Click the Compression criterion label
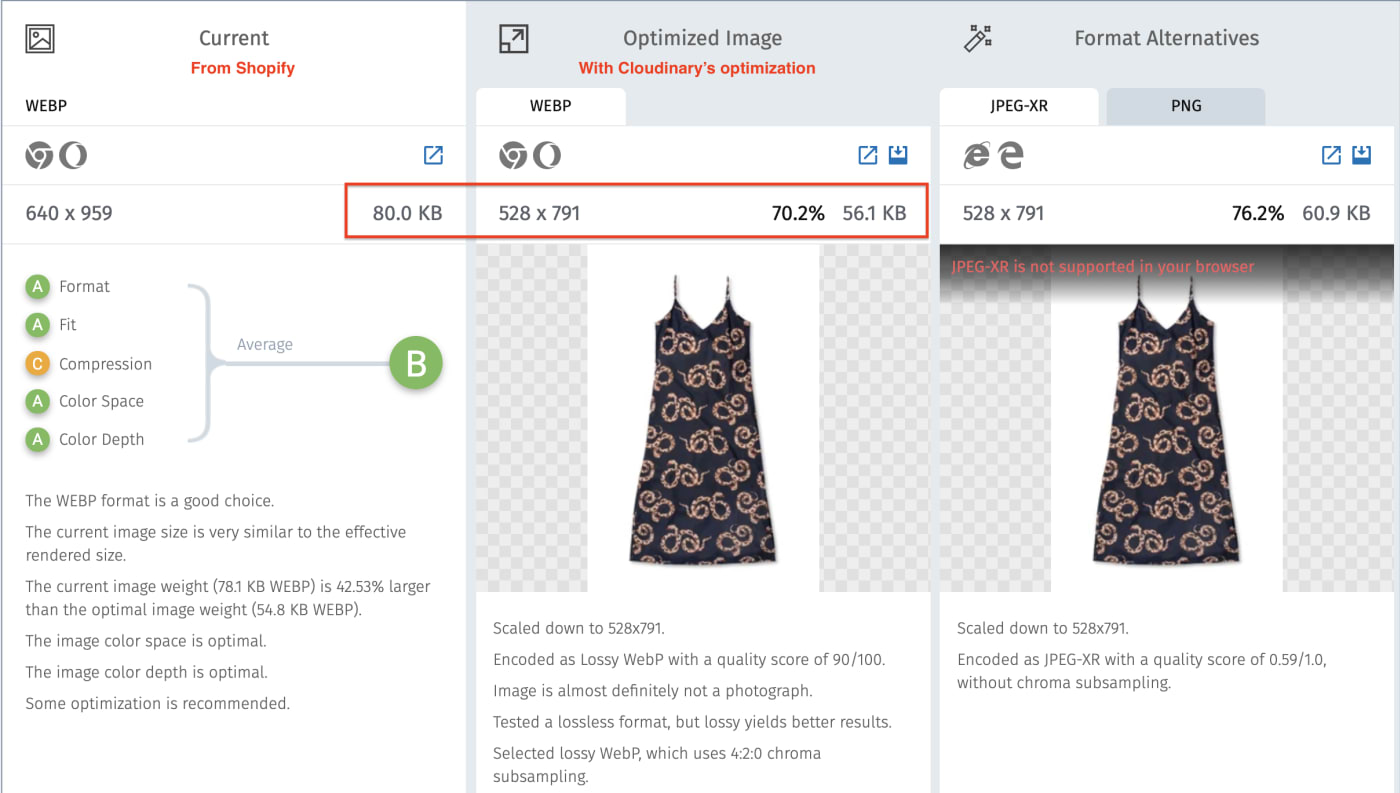The image size is (1400, 793). (106, 364)
